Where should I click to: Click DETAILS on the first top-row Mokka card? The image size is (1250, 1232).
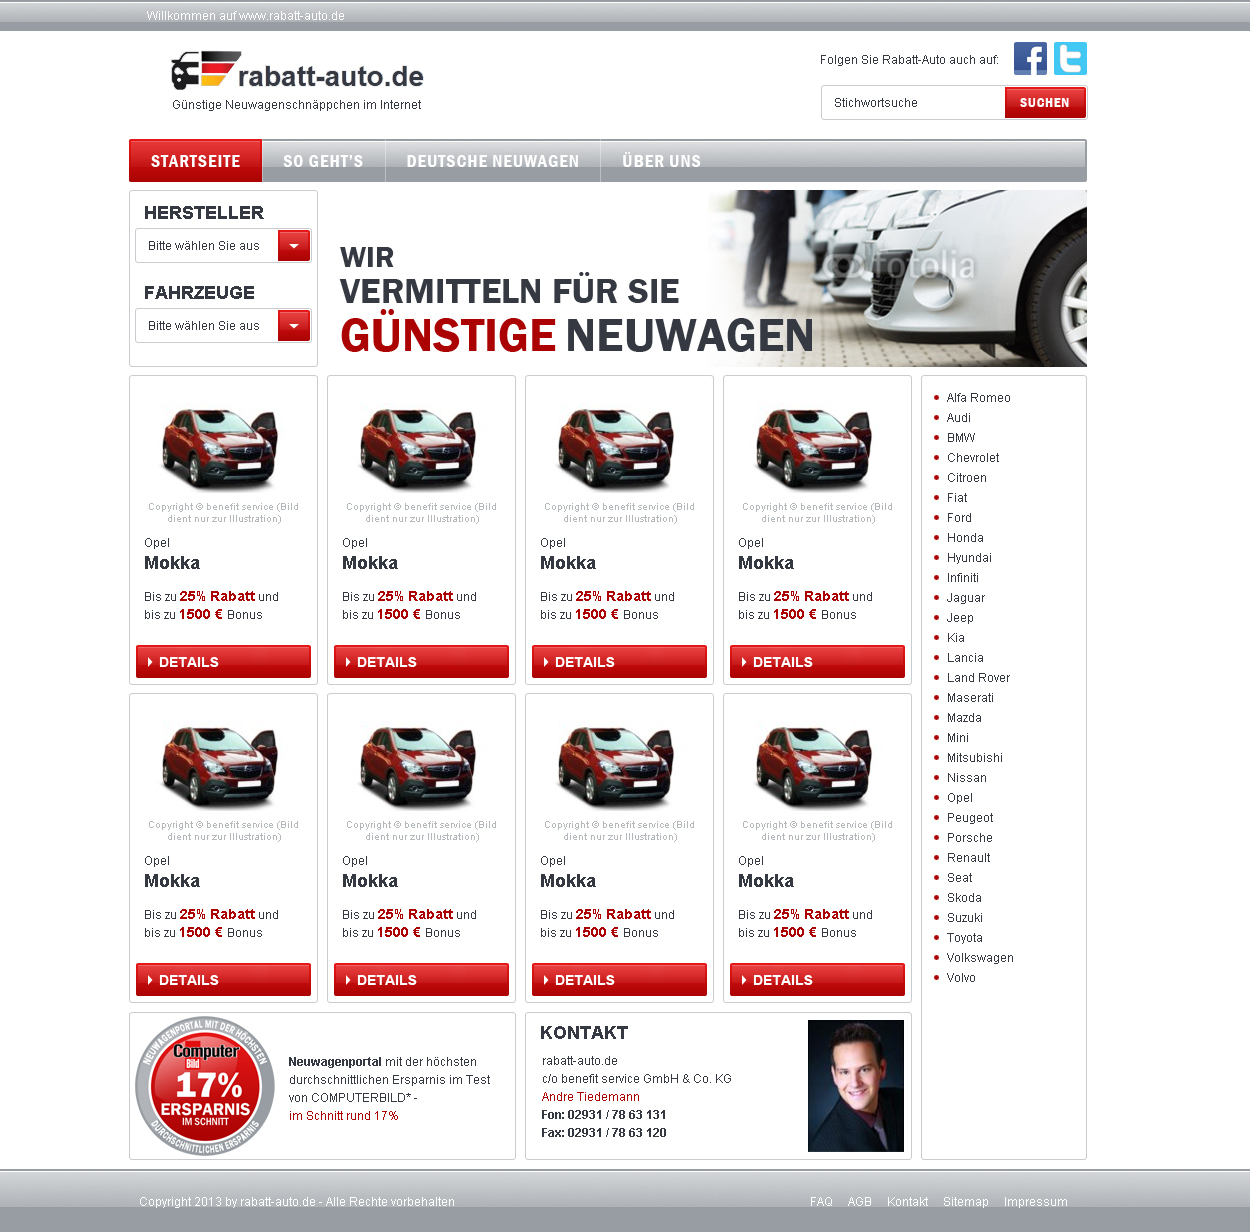click(223, 662)
